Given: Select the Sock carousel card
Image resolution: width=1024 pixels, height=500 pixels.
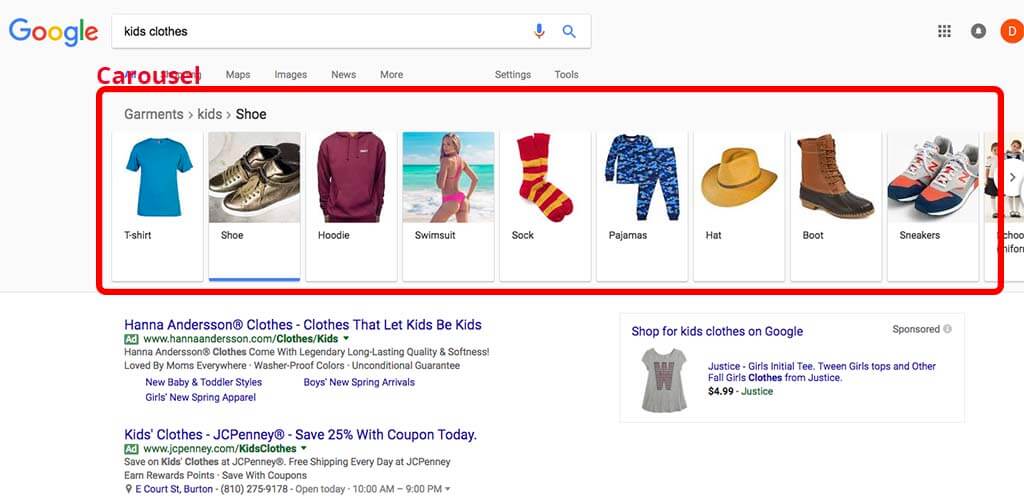Looking at the screenshot, I should click(x=545, y=206).
